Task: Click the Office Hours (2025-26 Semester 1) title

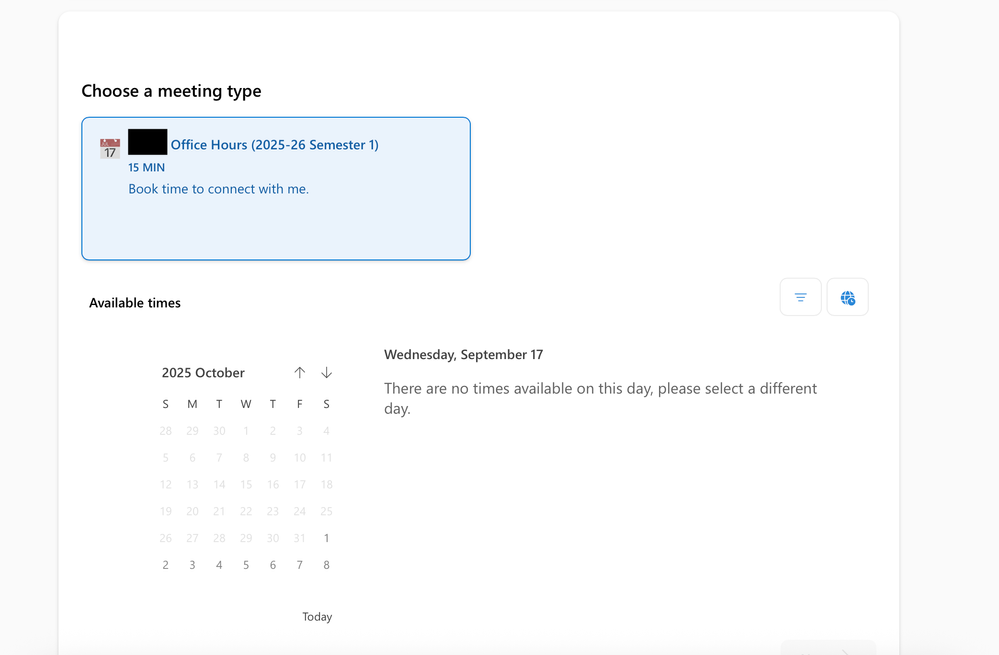Action: pos(275,145)
